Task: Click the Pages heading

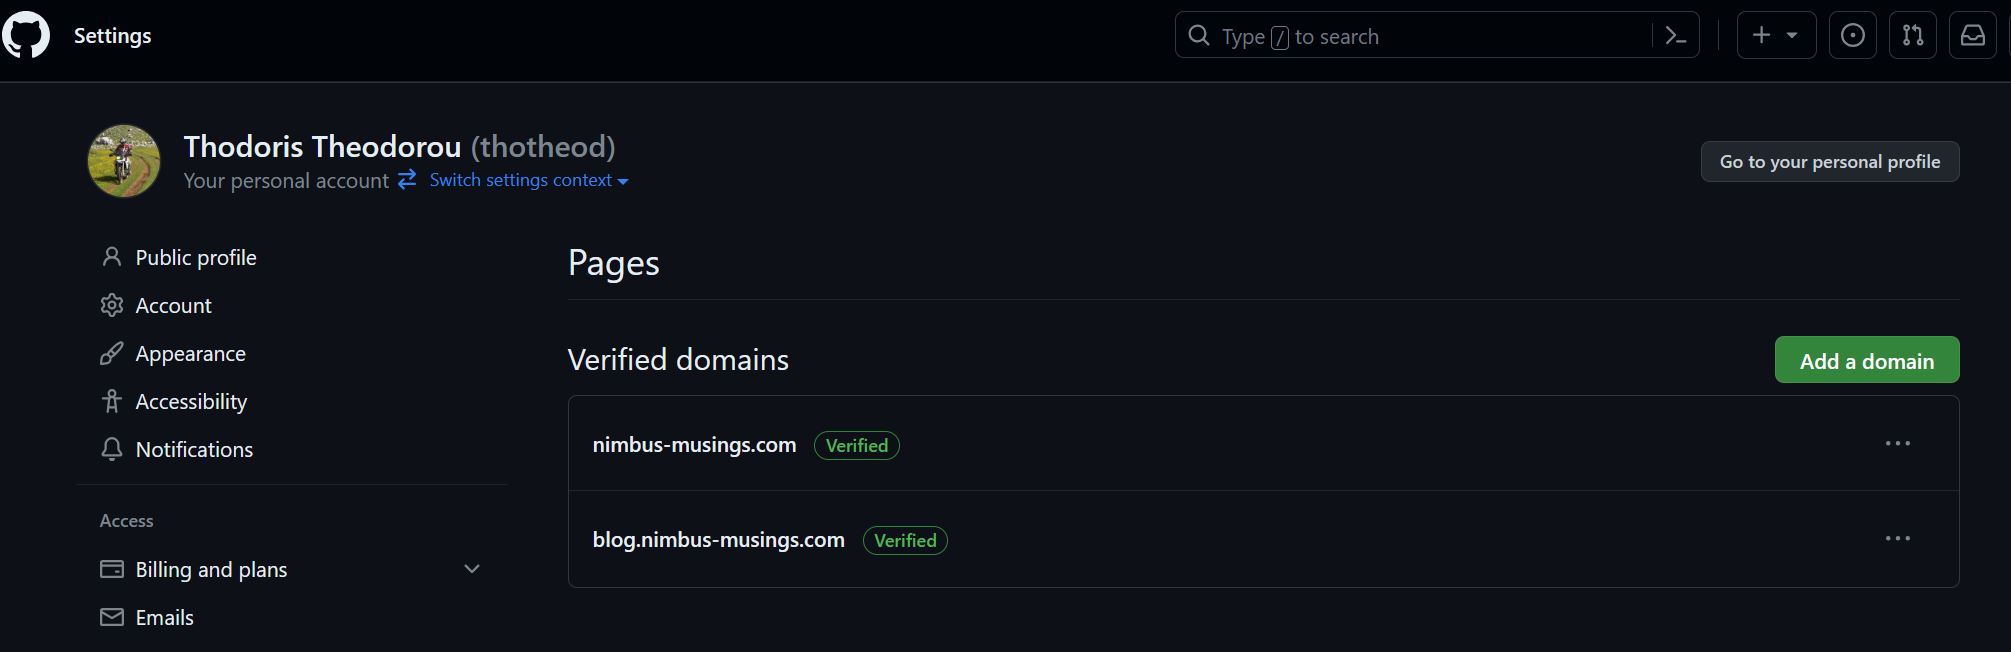Action: [613, 264]
